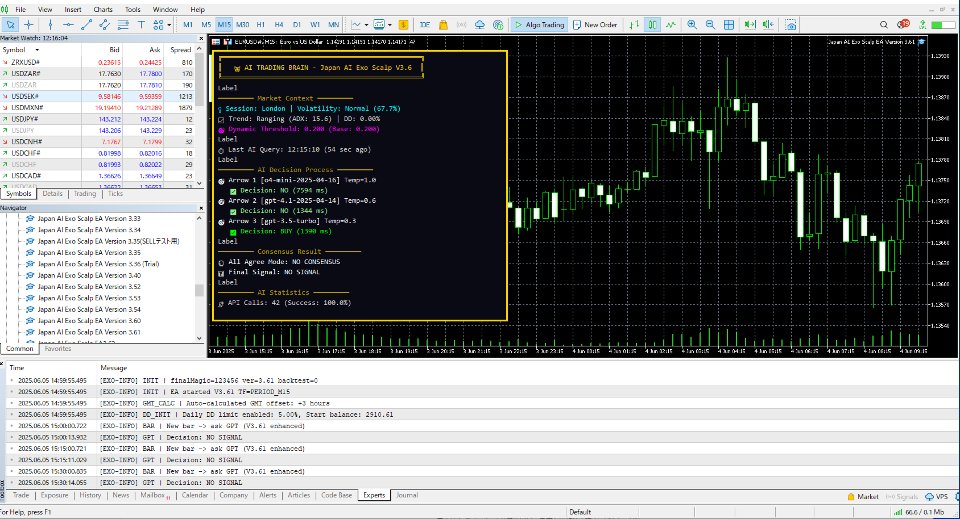The width and height of the screenshot is (960, 519).
Task: Open the Charts menu
Action: coord(103,9)
